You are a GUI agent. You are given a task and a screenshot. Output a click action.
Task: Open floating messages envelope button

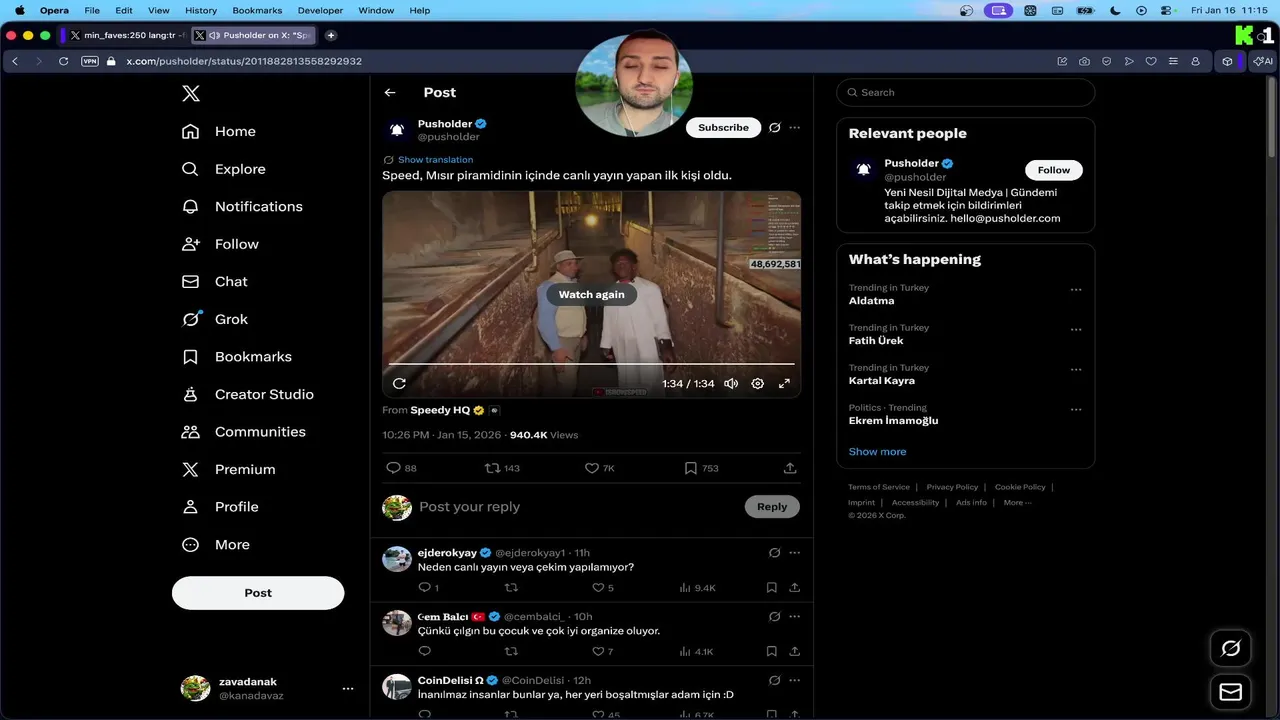point(1231,692)
